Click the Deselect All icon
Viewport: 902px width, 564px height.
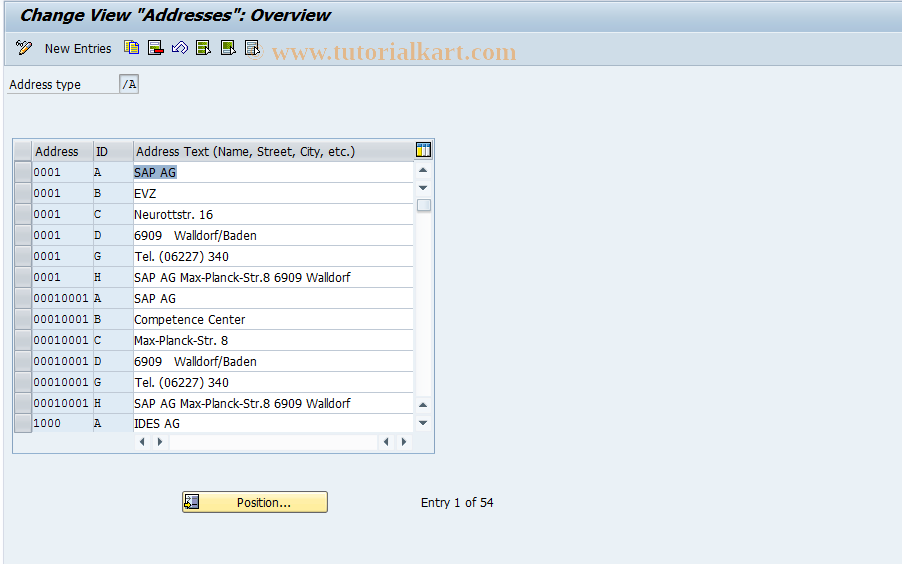(253, 48)
